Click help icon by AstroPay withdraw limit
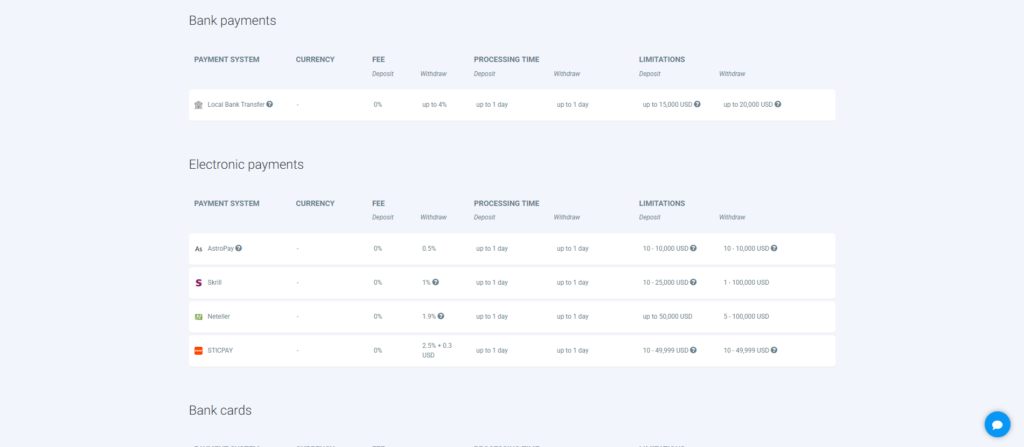 tap(774, 248)
